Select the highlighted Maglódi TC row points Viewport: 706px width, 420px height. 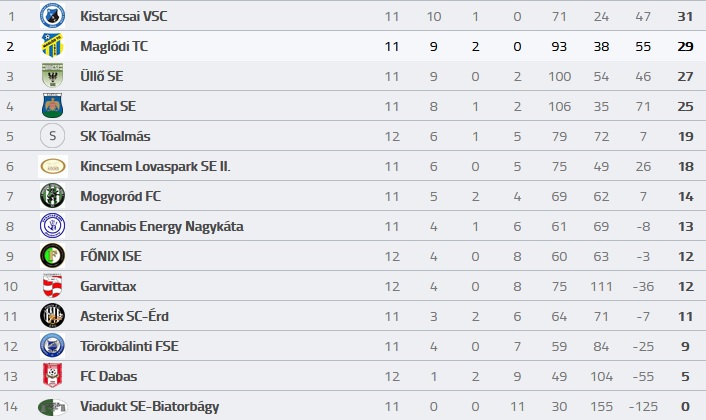tap(685, 46)
